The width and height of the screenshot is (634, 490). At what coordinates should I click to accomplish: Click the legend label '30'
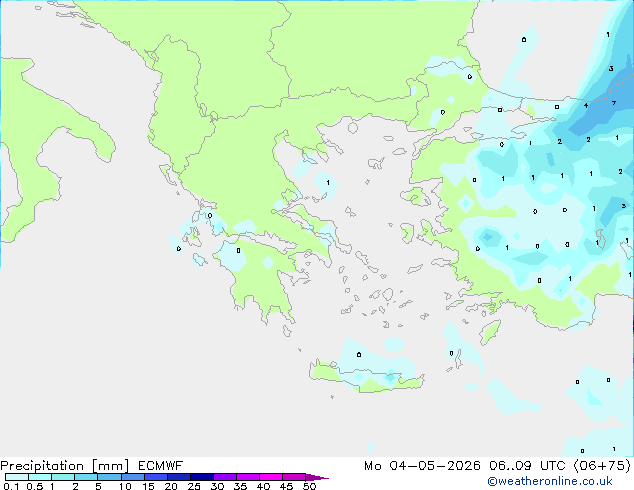tap(217, 486)
